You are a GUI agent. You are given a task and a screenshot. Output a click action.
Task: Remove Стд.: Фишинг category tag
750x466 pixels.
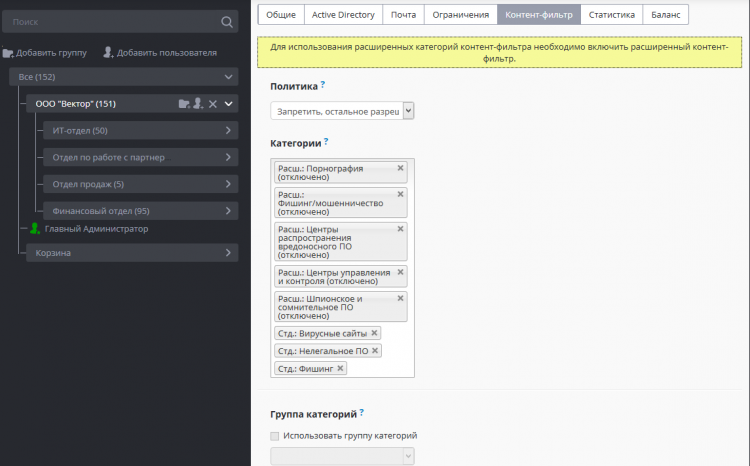point(341,368)
